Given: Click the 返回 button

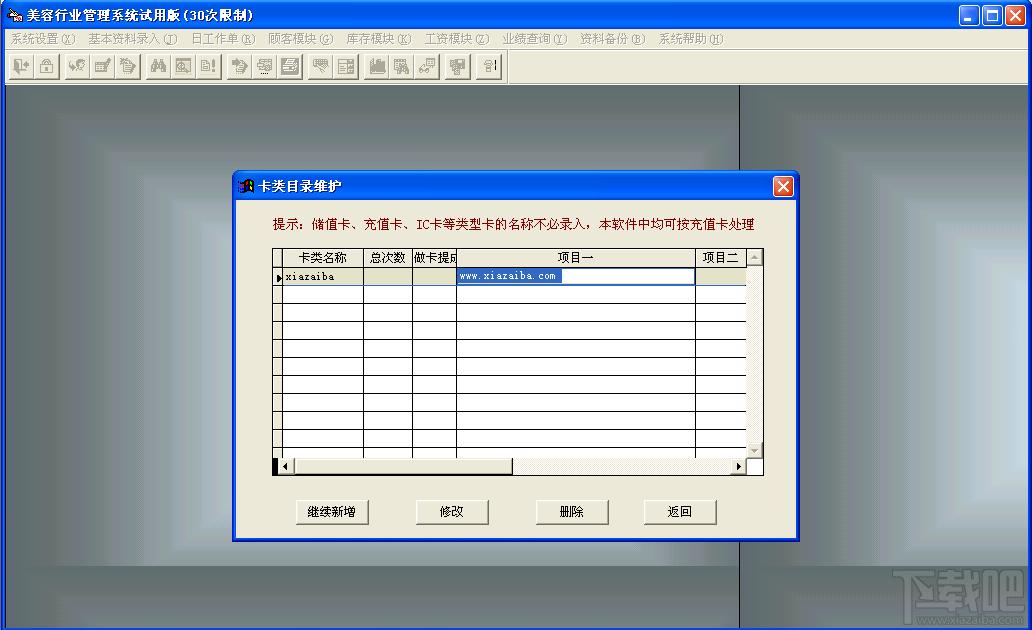Looking at the screenshot, I should pyautogui.click(x=680, y=512).
